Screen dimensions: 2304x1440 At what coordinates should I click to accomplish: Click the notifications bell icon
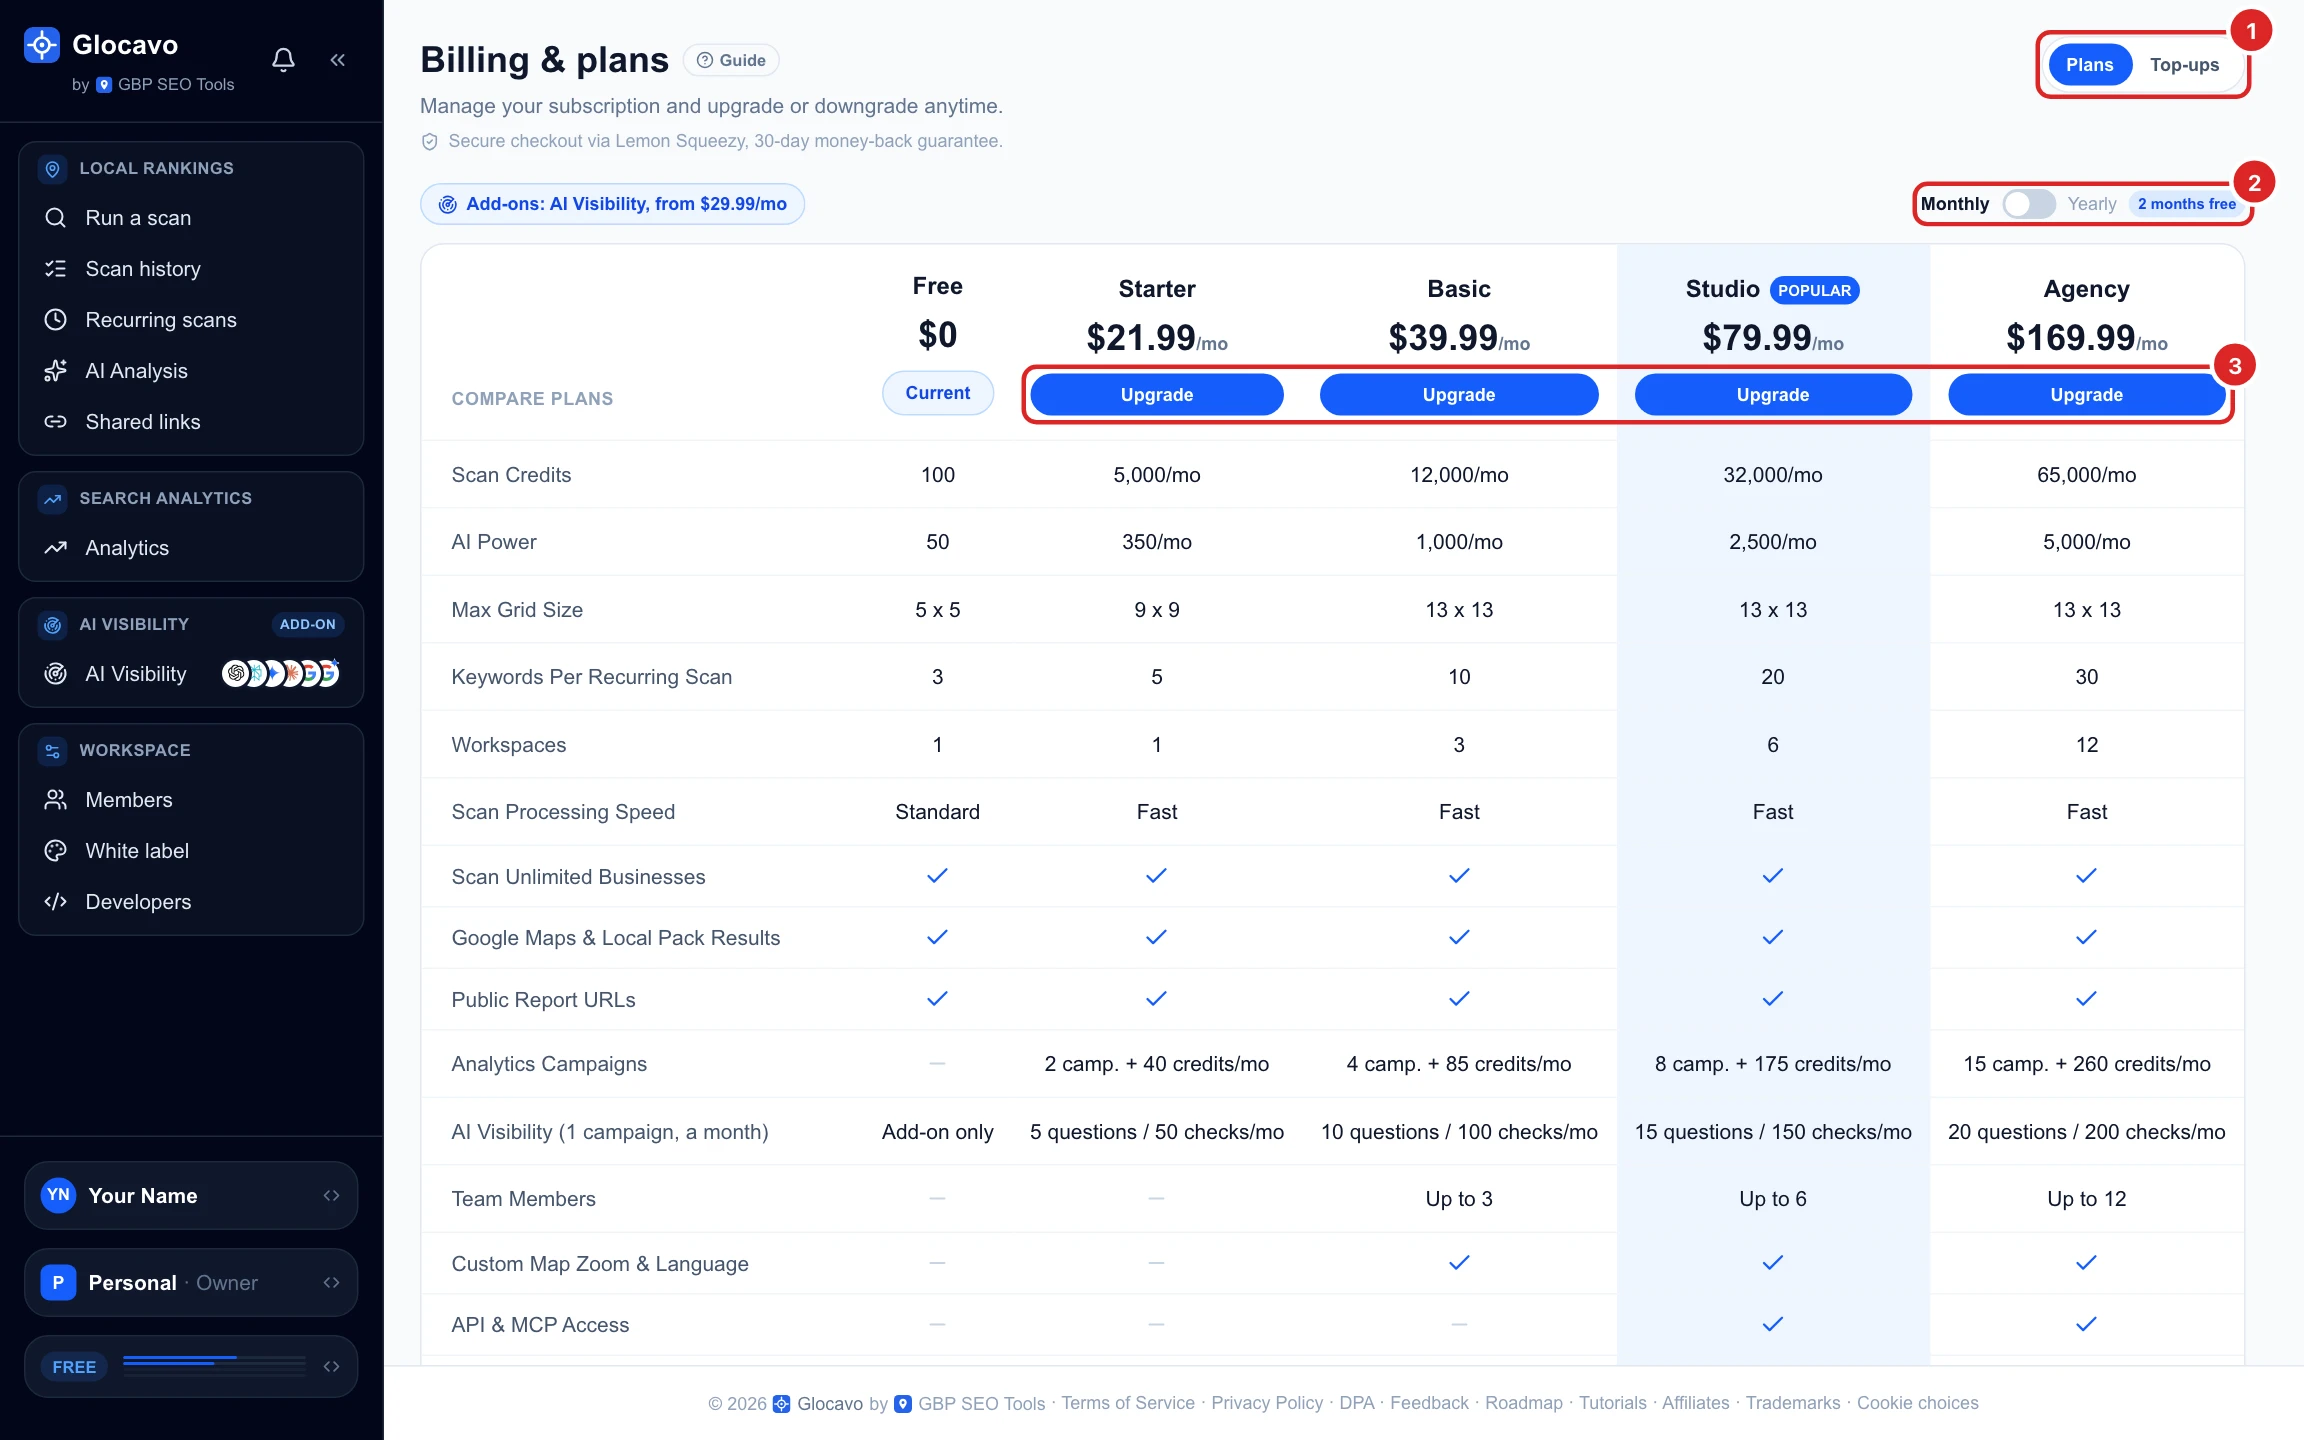pyautogui.click(x=283, y=60)
